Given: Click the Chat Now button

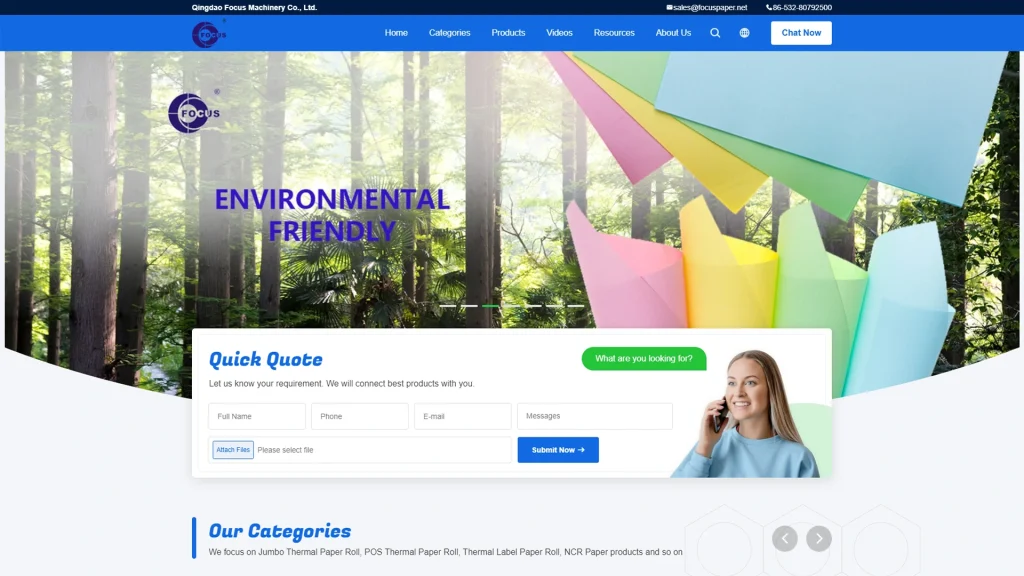Looking at the screenshot, I should tap(801, 33).
